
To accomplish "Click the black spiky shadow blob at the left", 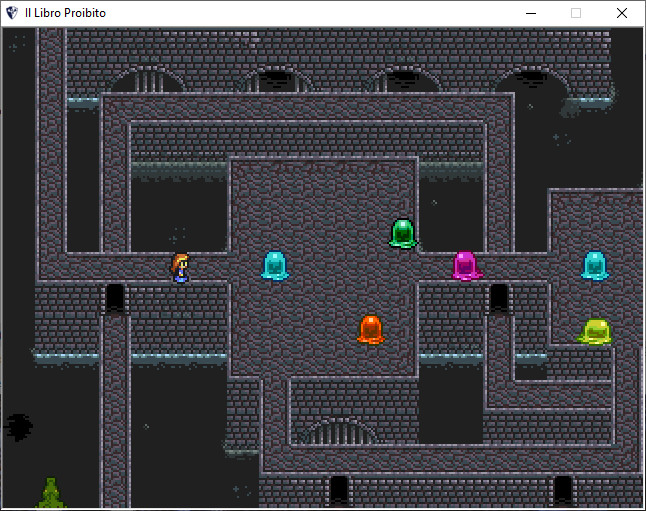I will coord(18,427).
